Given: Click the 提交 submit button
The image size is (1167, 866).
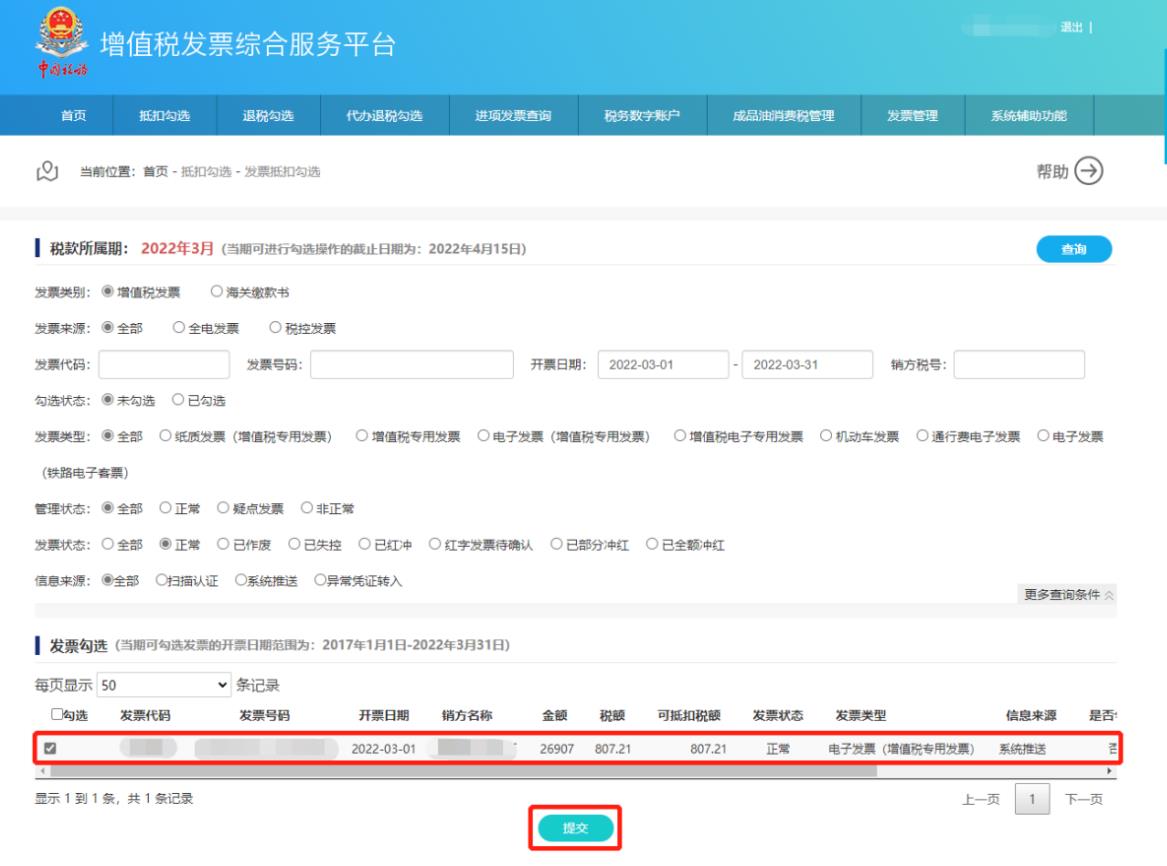Looking at the screenshot, I should [x=575, y=828].
